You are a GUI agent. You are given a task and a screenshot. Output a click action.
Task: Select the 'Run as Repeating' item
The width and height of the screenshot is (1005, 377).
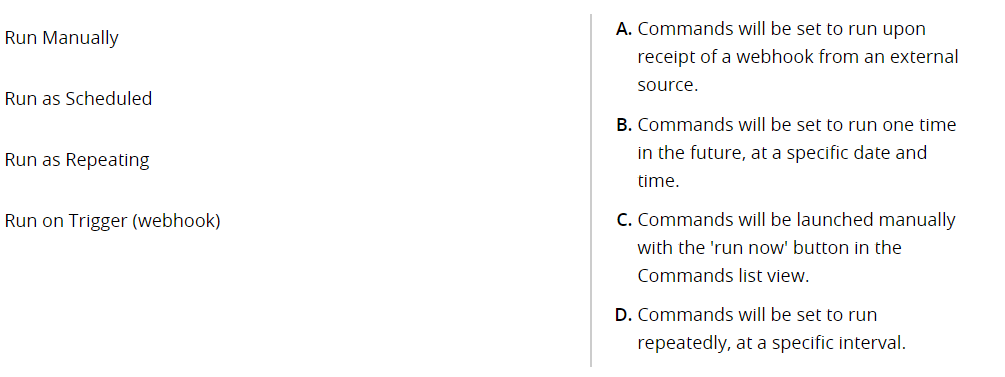77,160
